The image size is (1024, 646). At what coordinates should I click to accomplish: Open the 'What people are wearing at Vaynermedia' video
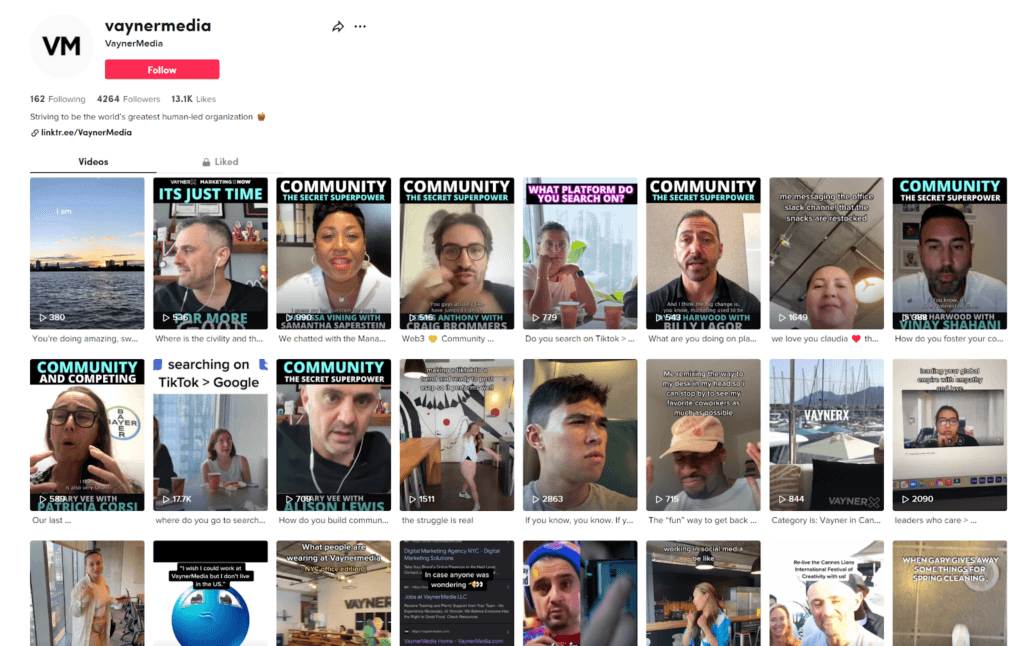point(334,593)
